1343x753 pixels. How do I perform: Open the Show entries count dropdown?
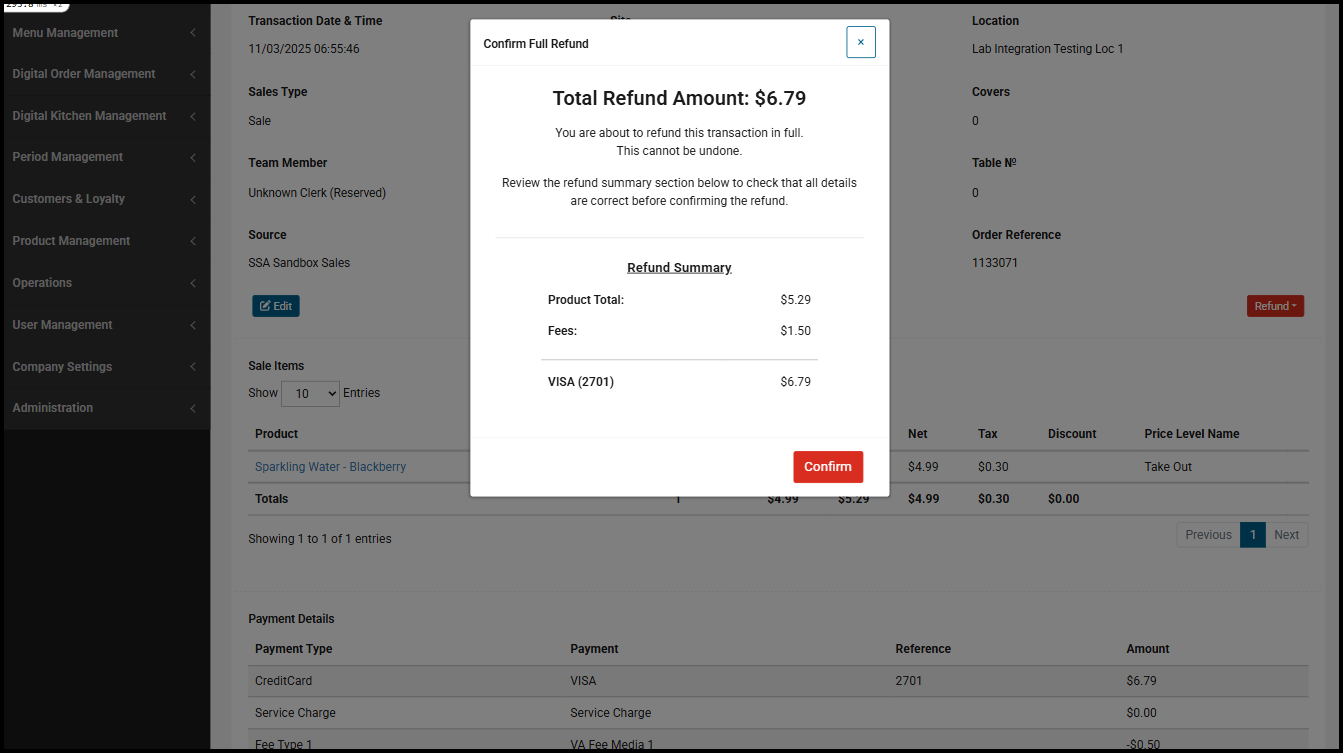(x=311, y=393)
